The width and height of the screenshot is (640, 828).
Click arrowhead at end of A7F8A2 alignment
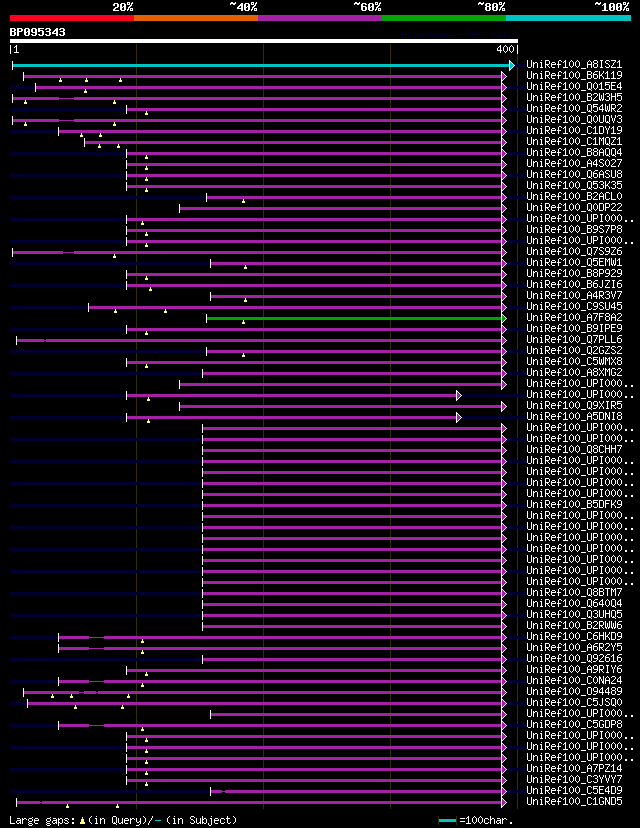[x=504, y=318]
